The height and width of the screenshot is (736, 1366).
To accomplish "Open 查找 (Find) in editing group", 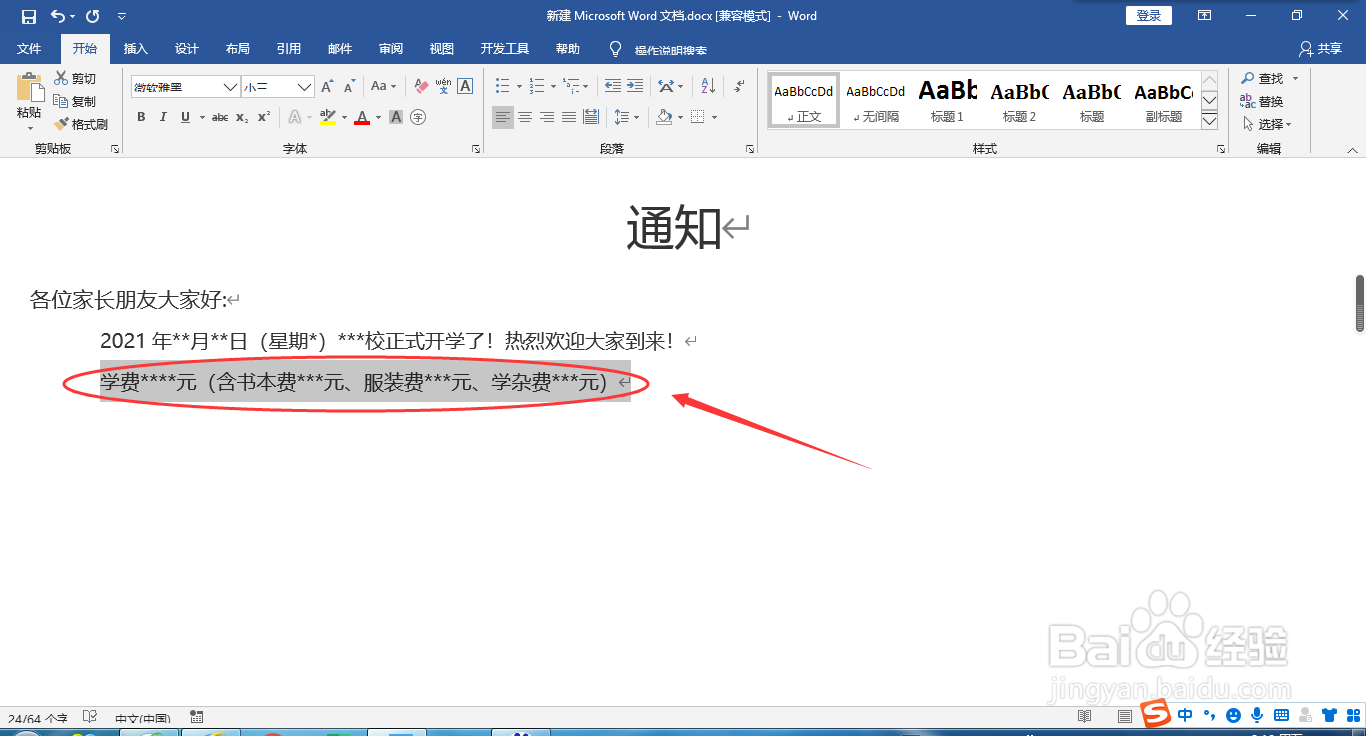I will click(1263, 78).
